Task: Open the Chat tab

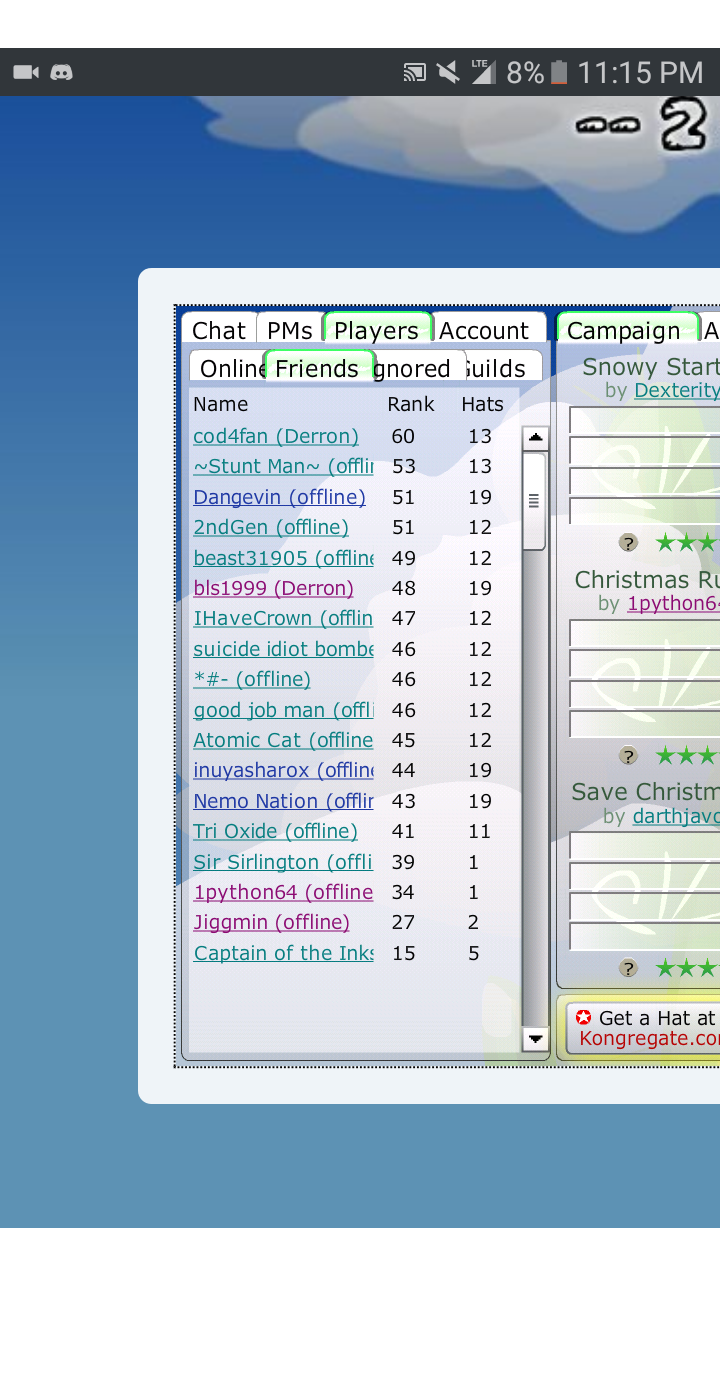Action: coord(218,330)
